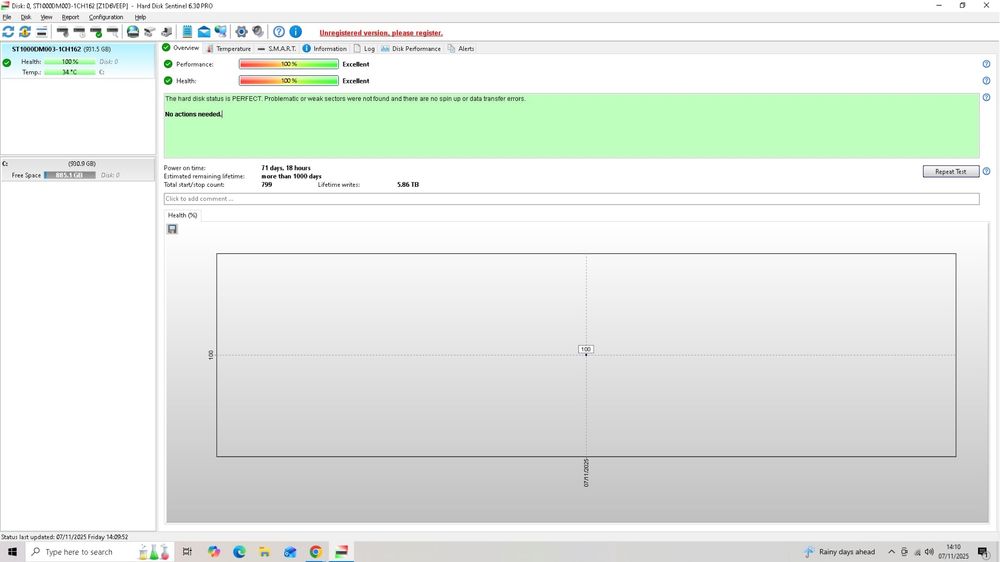The width and height of the screenshot is (1000, 562).
Task: Open Microsoft Edge from the taskbar
Action: (x=239, y=552)
